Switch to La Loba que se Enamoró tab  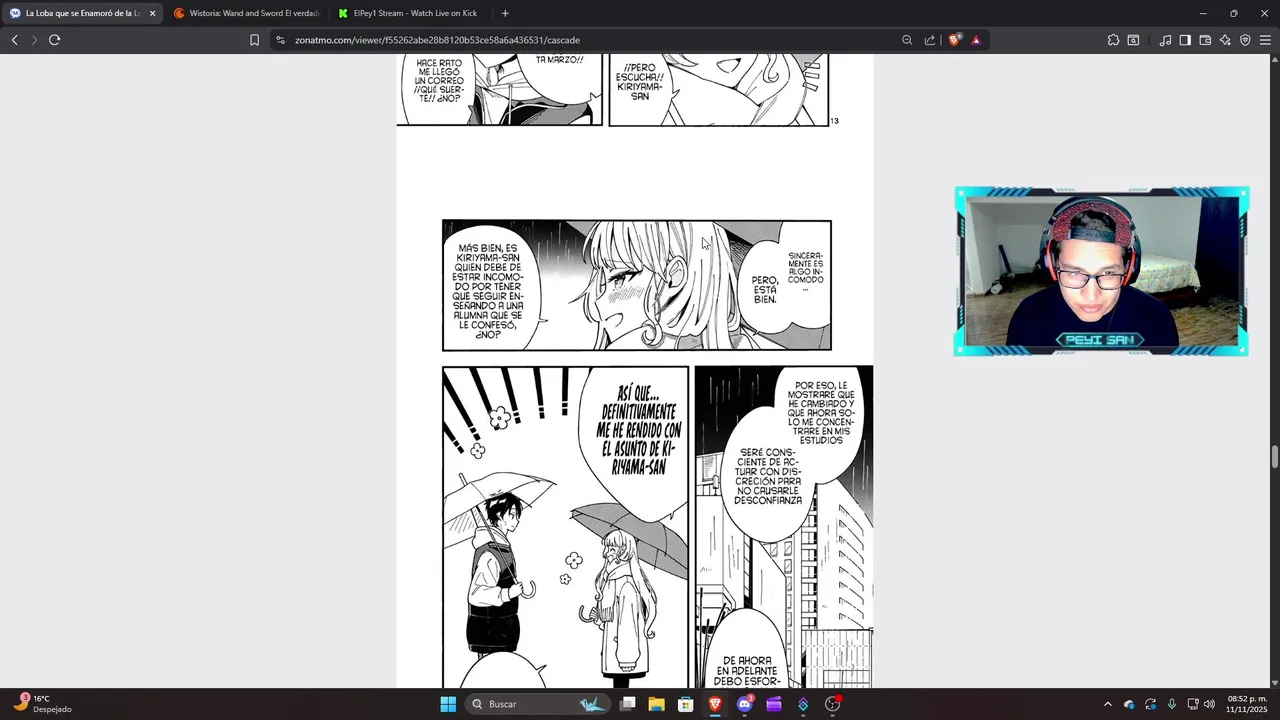point(82,13)
